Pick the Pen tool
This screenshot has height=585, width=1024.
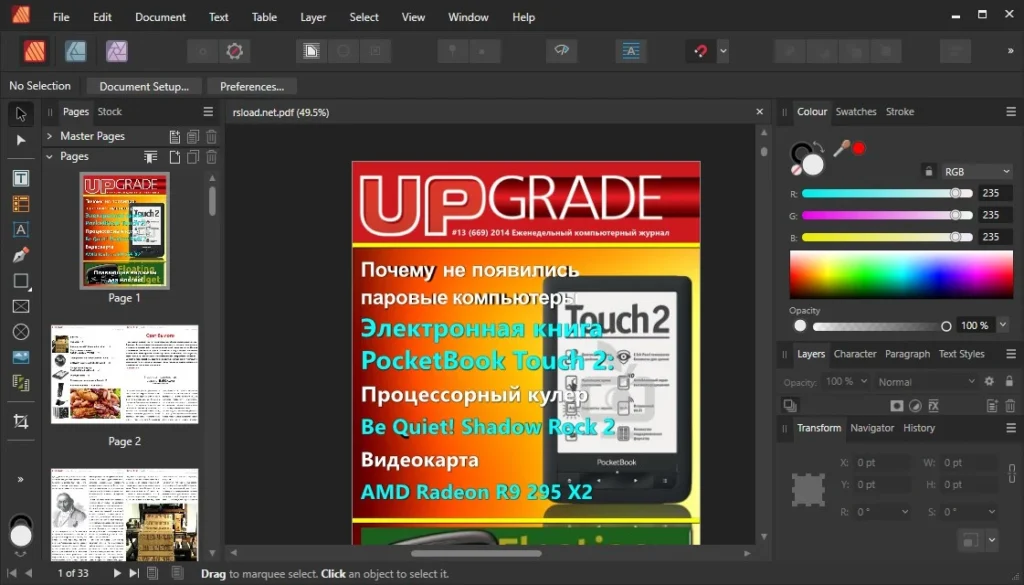pos(21,255)
